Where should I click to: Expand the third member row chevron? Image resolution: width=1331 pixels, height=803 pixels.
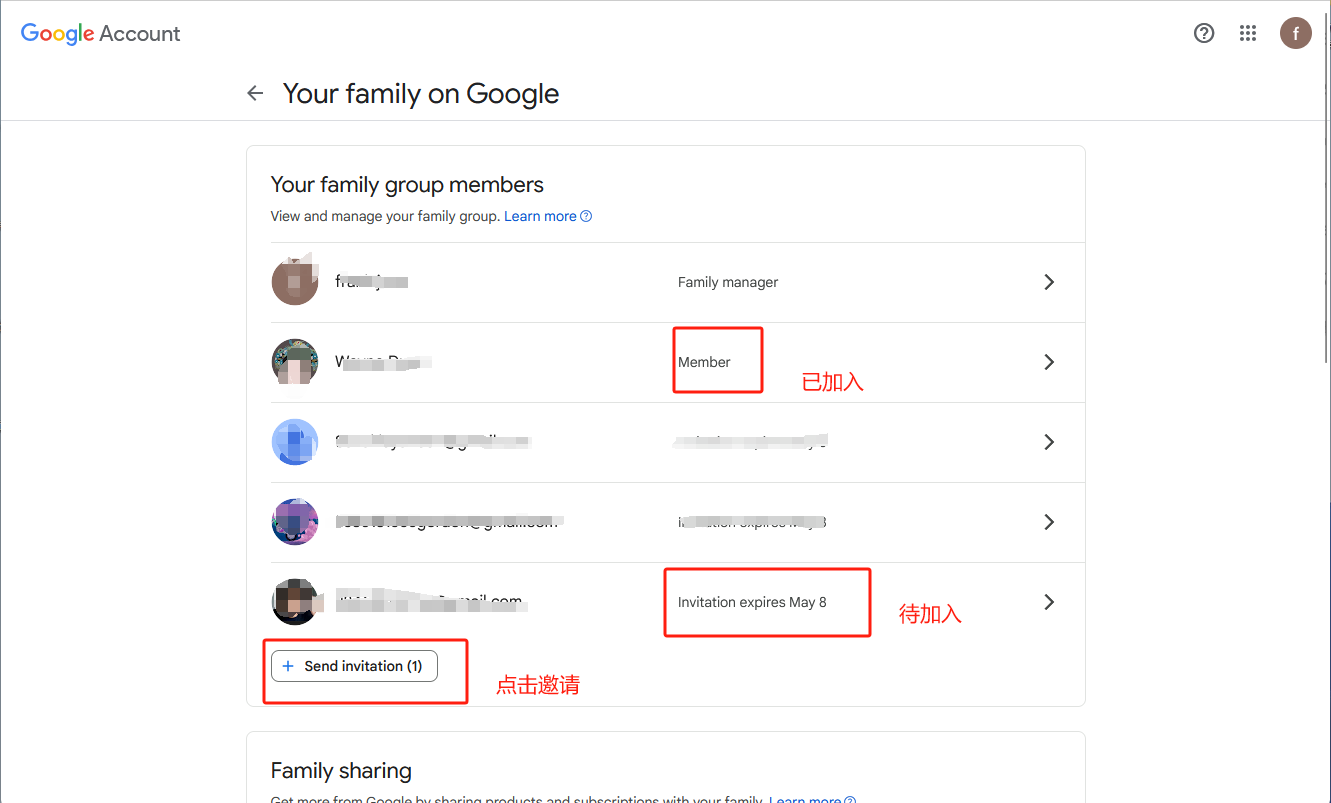[1049, 442]
